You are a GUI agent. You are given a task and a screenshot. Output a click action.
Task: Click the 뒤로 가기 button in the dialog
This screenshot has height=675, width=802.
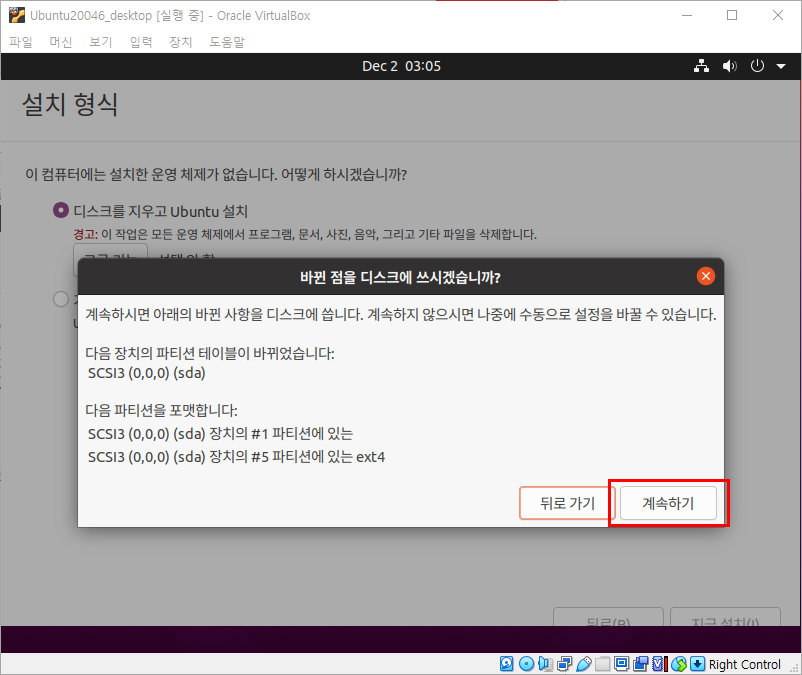[567, 503]
